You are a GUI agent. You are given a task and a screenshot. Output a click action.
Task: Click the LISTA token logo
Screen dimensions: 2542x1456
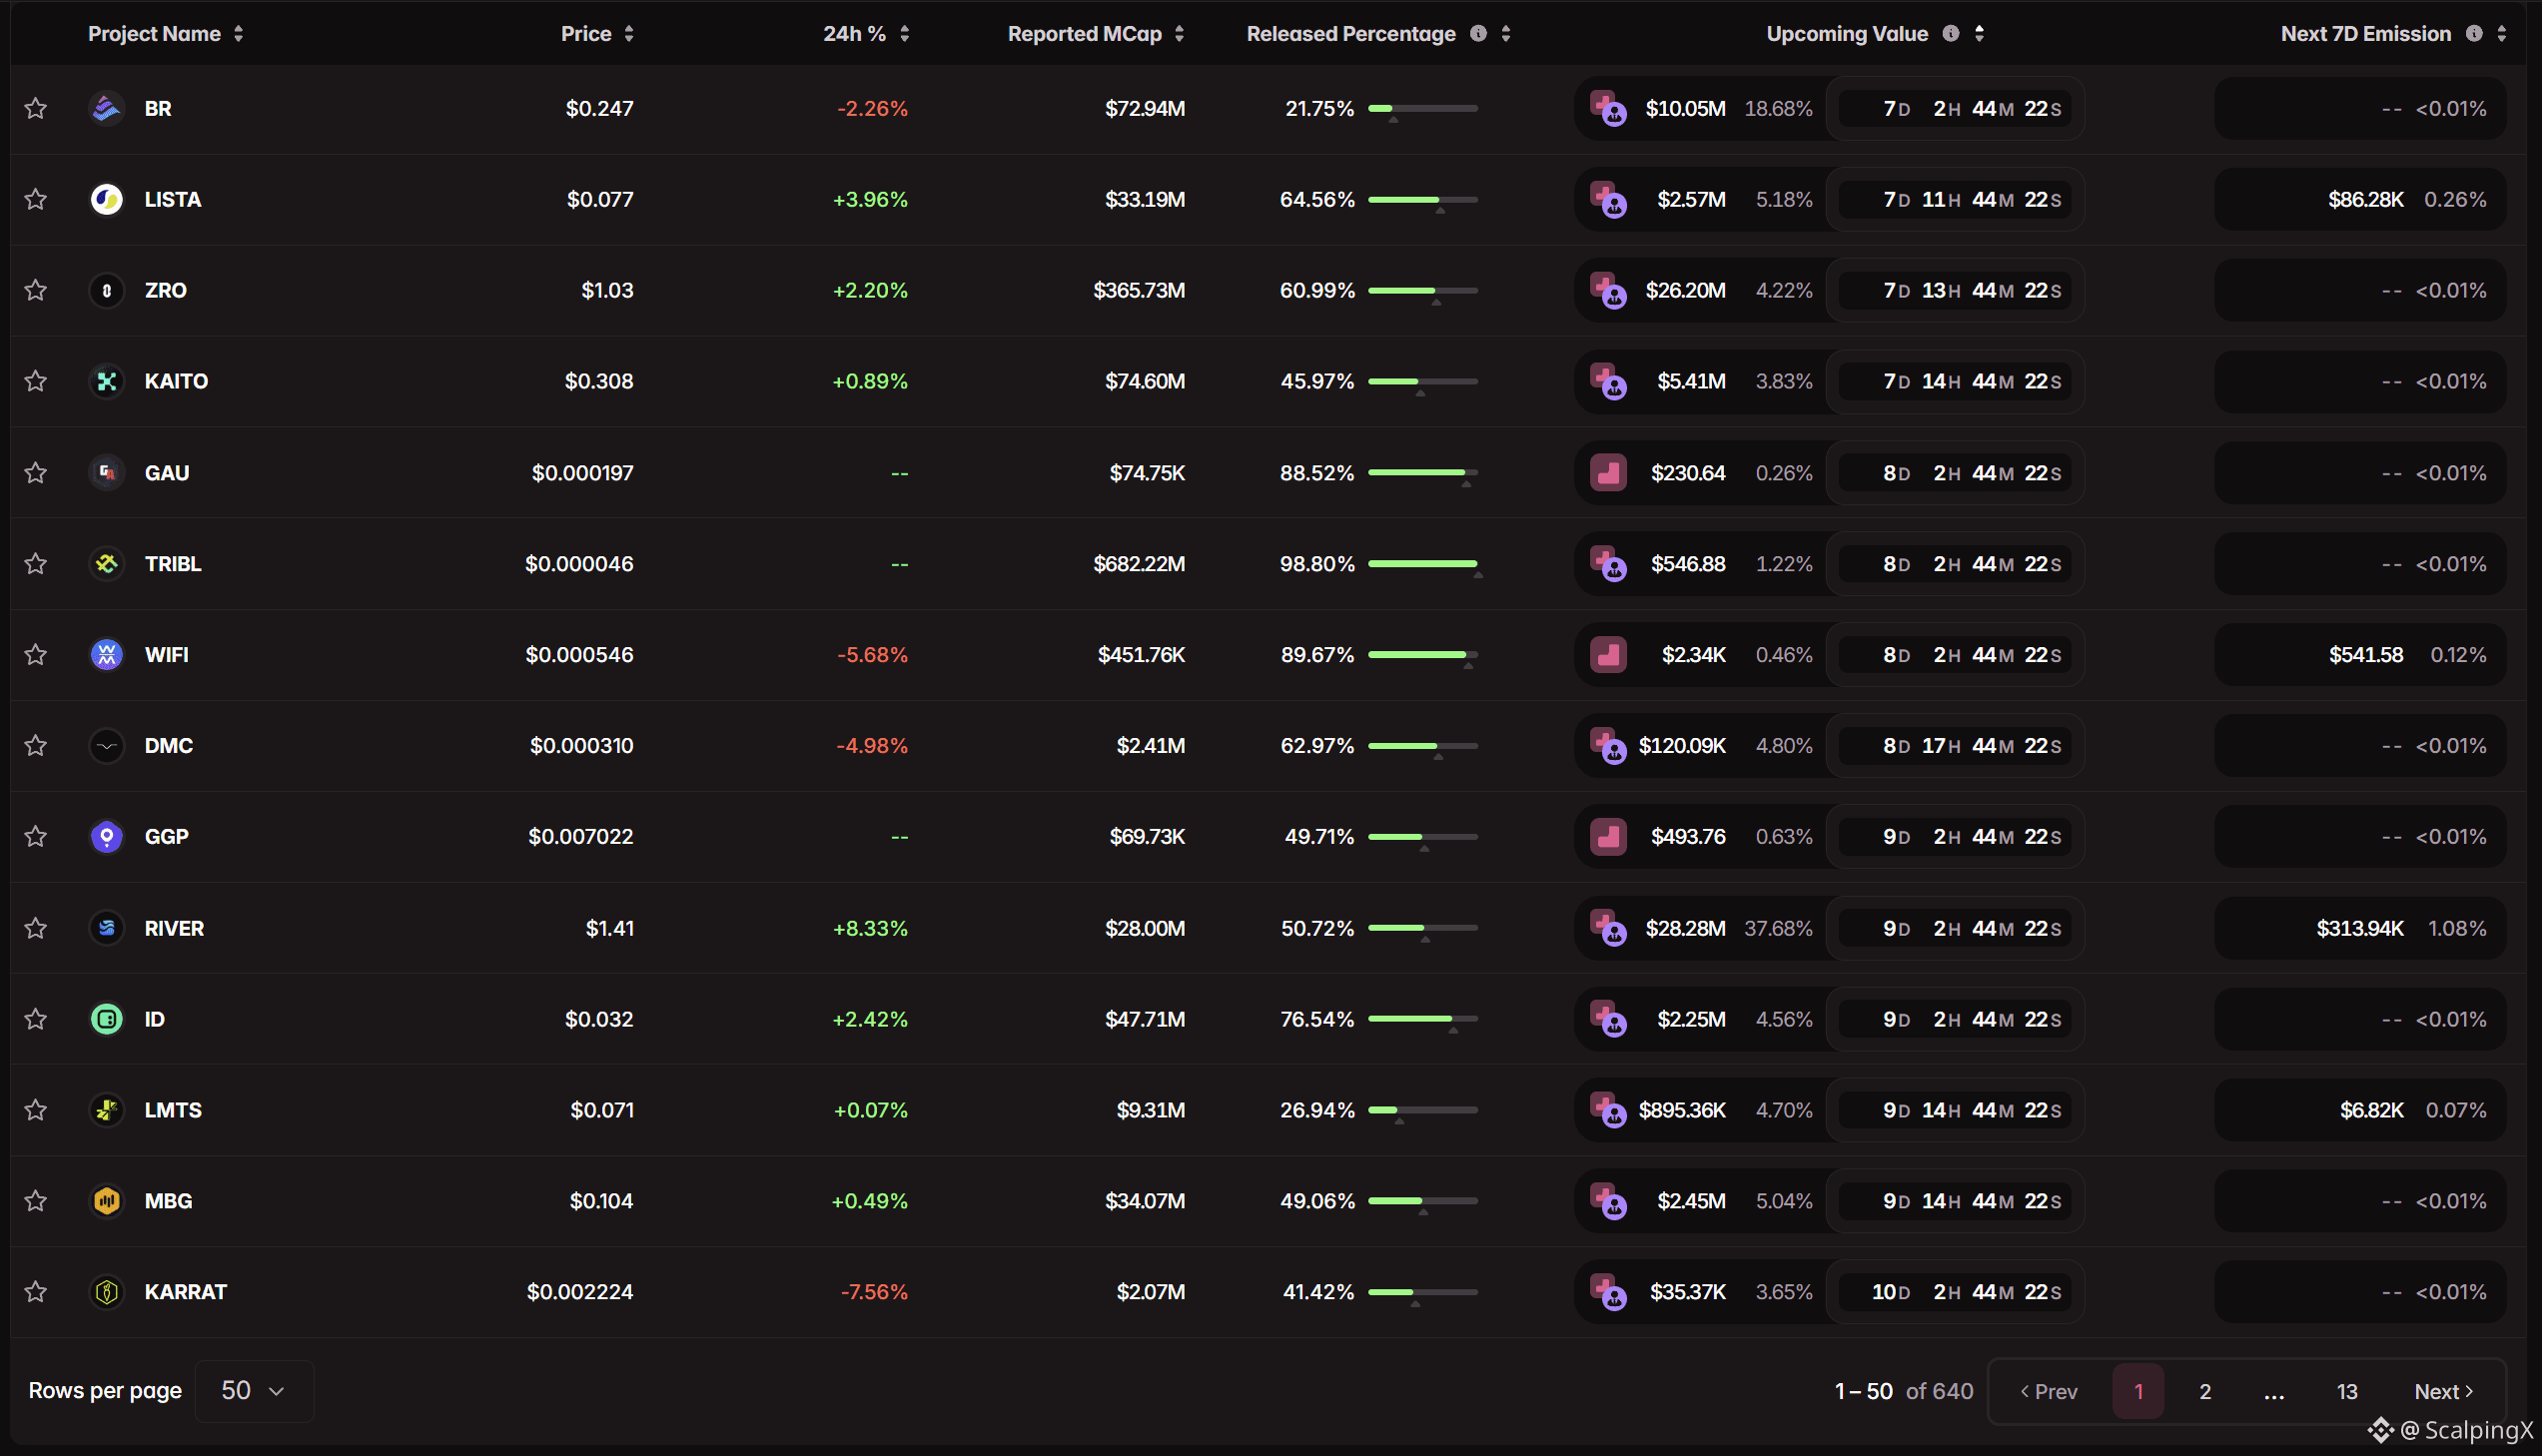[106, 199]
